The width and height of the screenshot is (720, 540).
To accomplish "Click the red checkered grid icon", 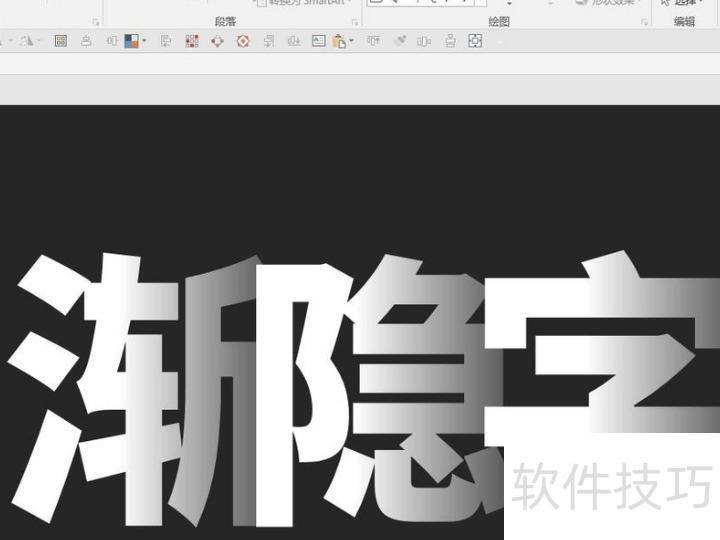I will point(192,41).
